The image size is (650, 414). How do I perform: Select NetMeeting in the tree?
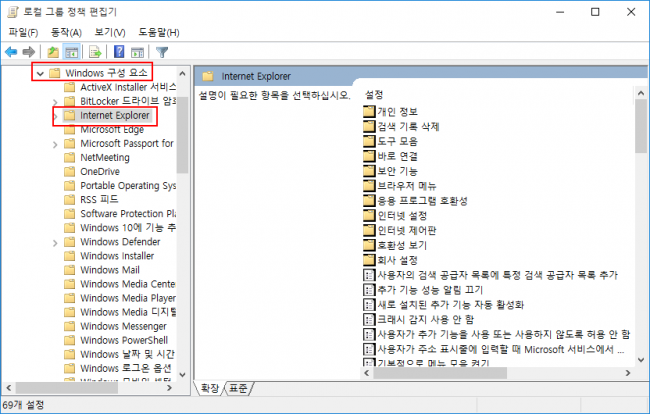pos(97,157)
